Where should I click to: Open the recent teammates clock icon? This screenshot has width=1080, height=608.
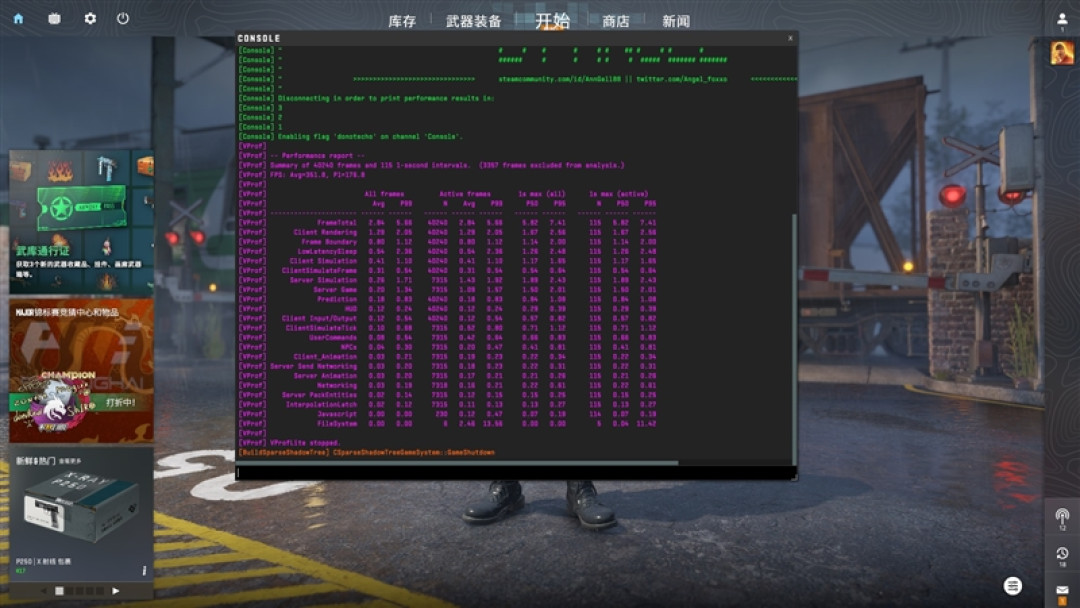point(1062,555)
